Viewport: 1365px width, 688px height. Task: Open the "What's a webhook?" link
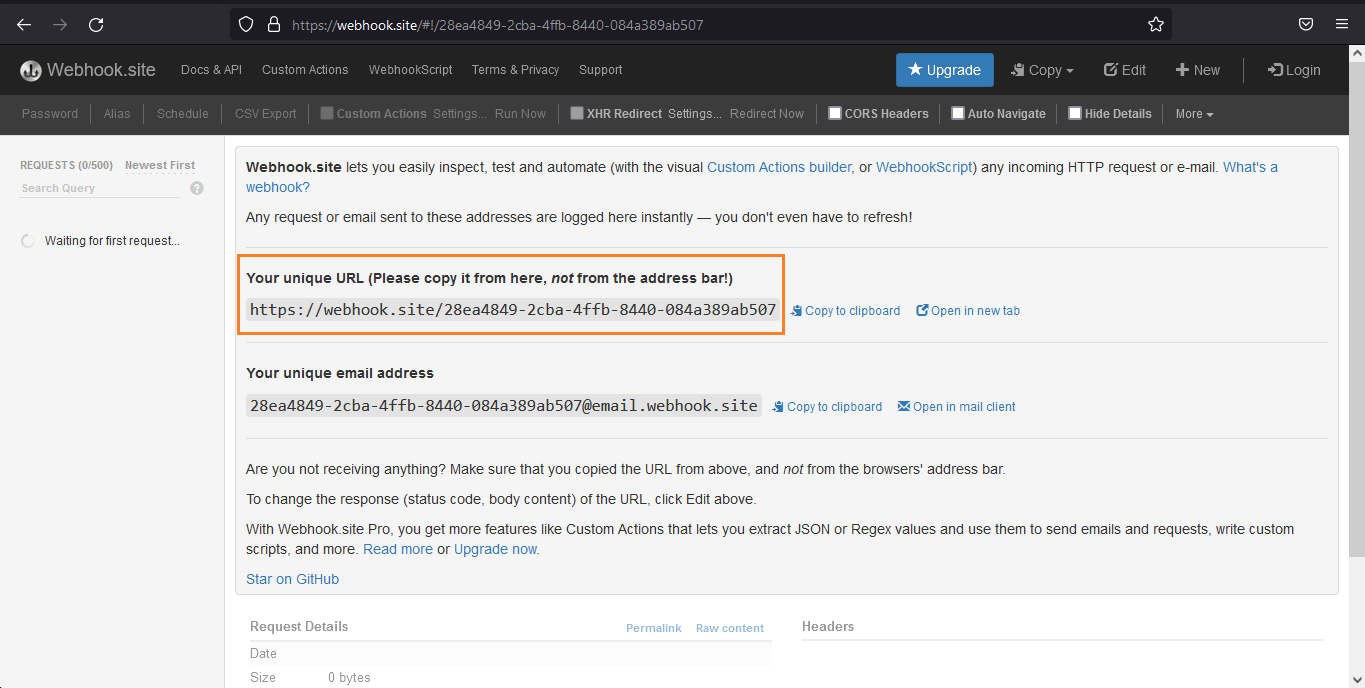point(1250,167)
